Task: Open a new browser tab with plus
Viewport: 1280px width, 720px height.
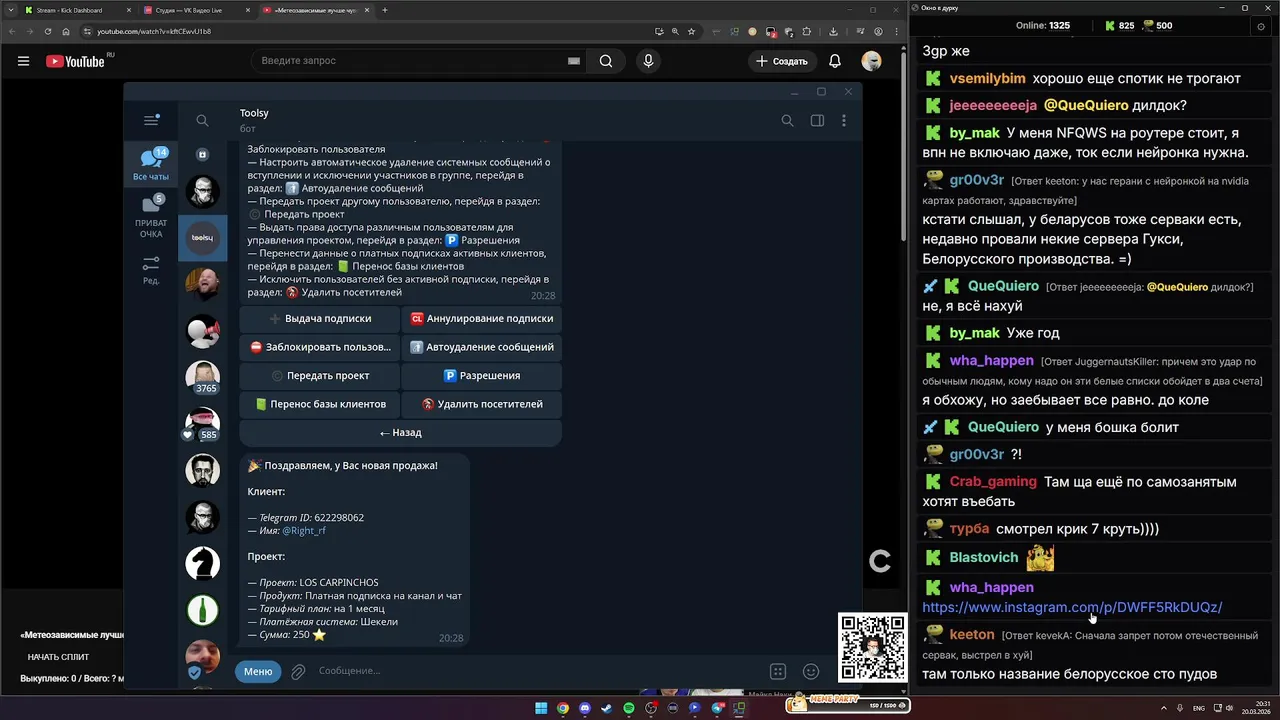Action: point(385,10)
